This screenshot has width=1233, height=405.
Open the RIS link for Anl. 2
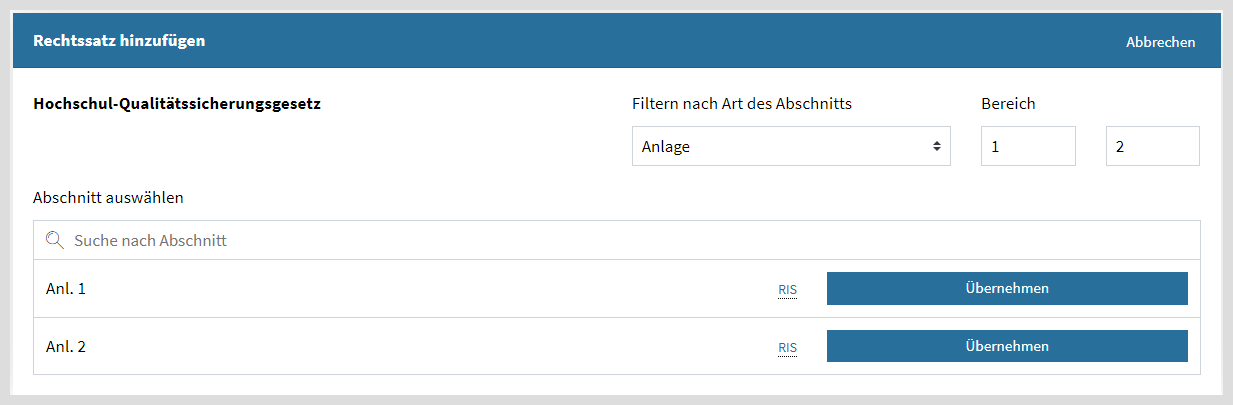788,348
